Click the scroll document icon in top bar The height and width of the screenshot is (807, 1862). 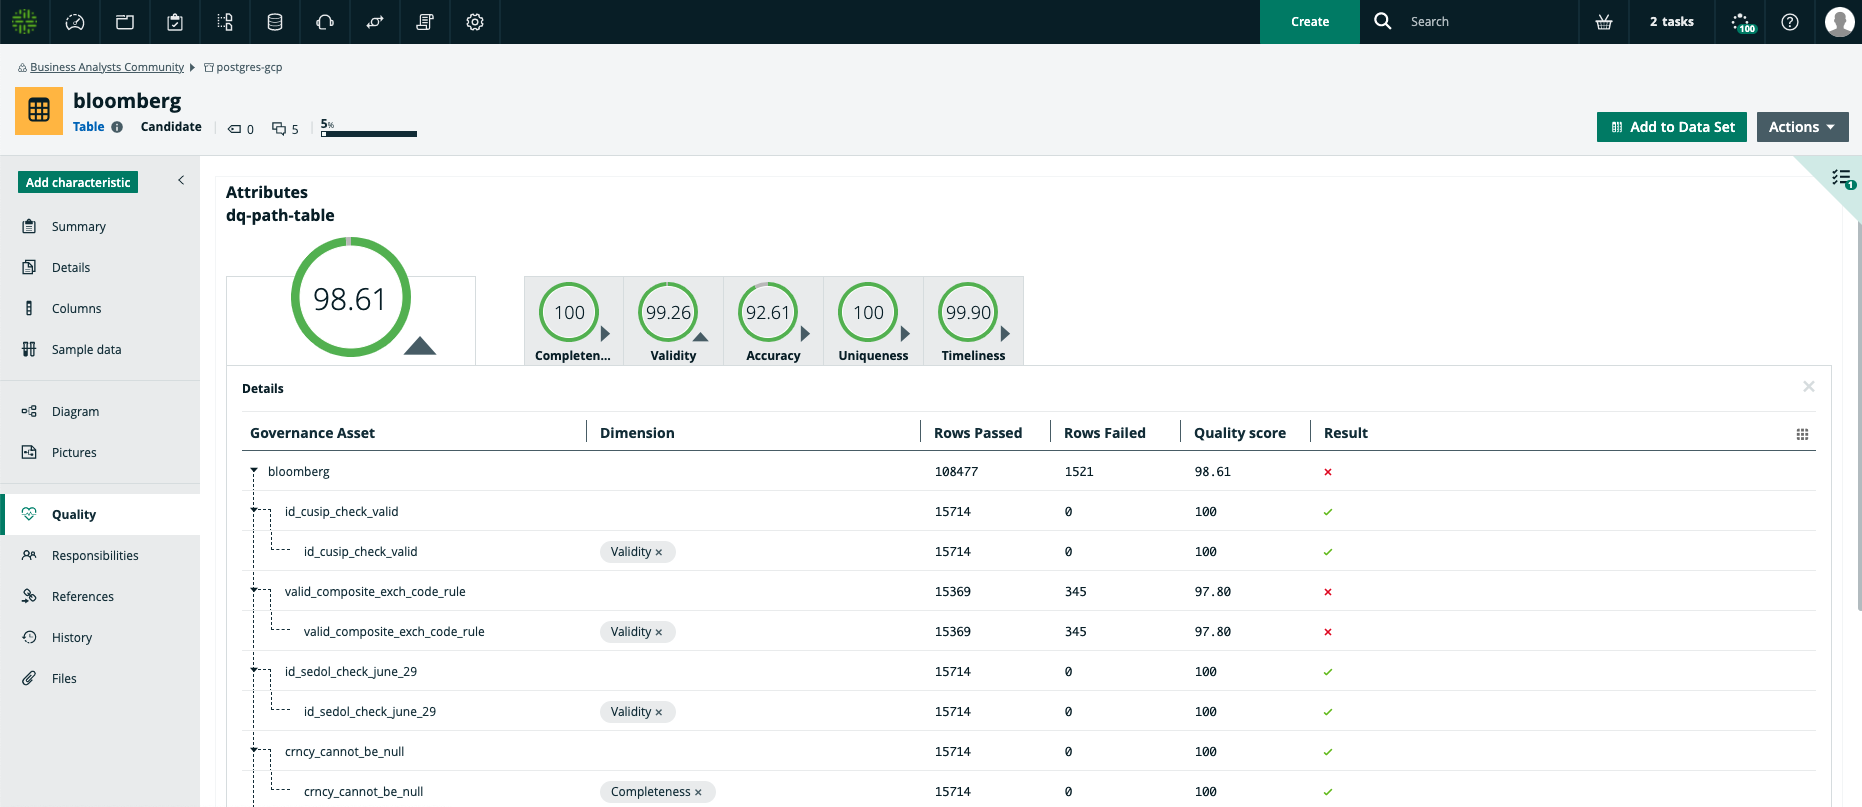coord(425,22)
